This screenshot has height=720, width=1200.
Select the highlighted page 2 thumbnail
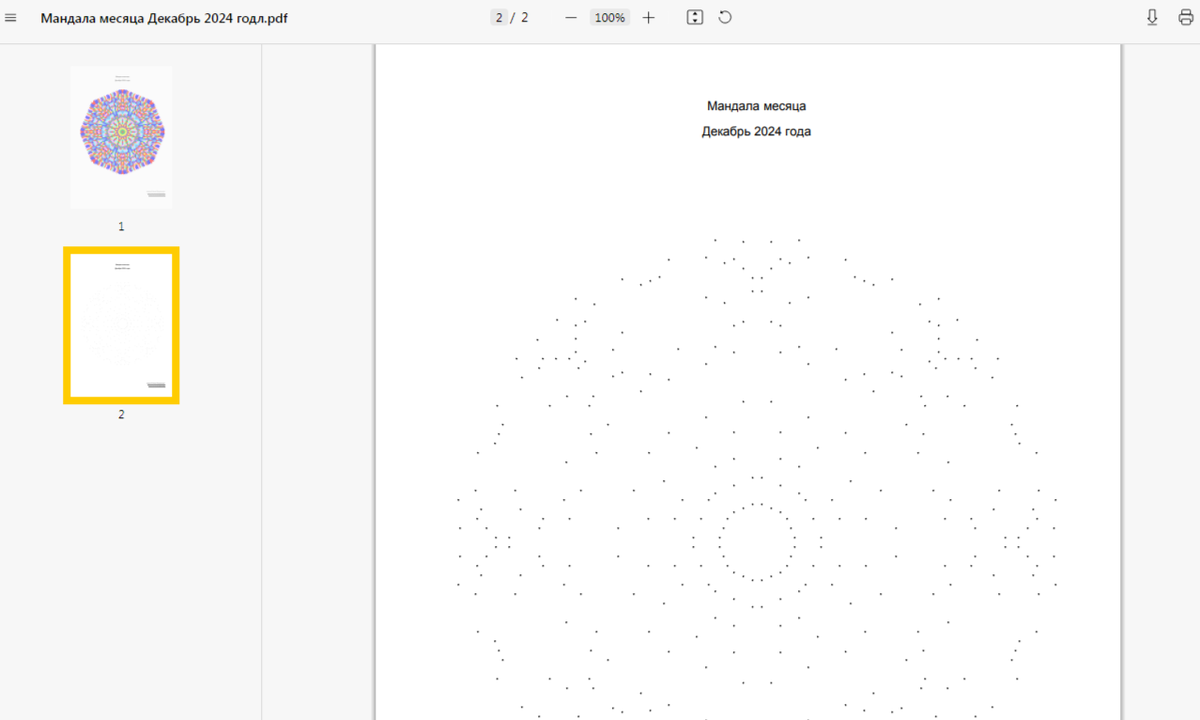[121, 325]
